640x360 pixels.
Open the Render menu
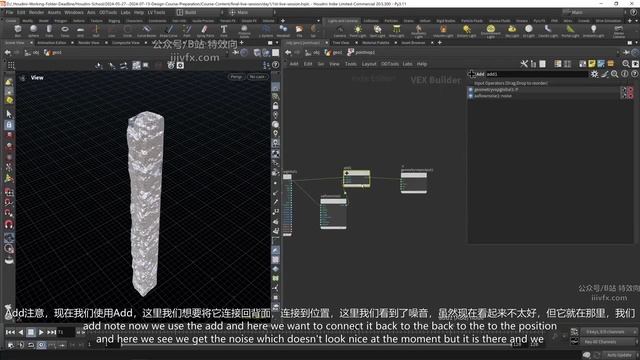coord(36,12)
